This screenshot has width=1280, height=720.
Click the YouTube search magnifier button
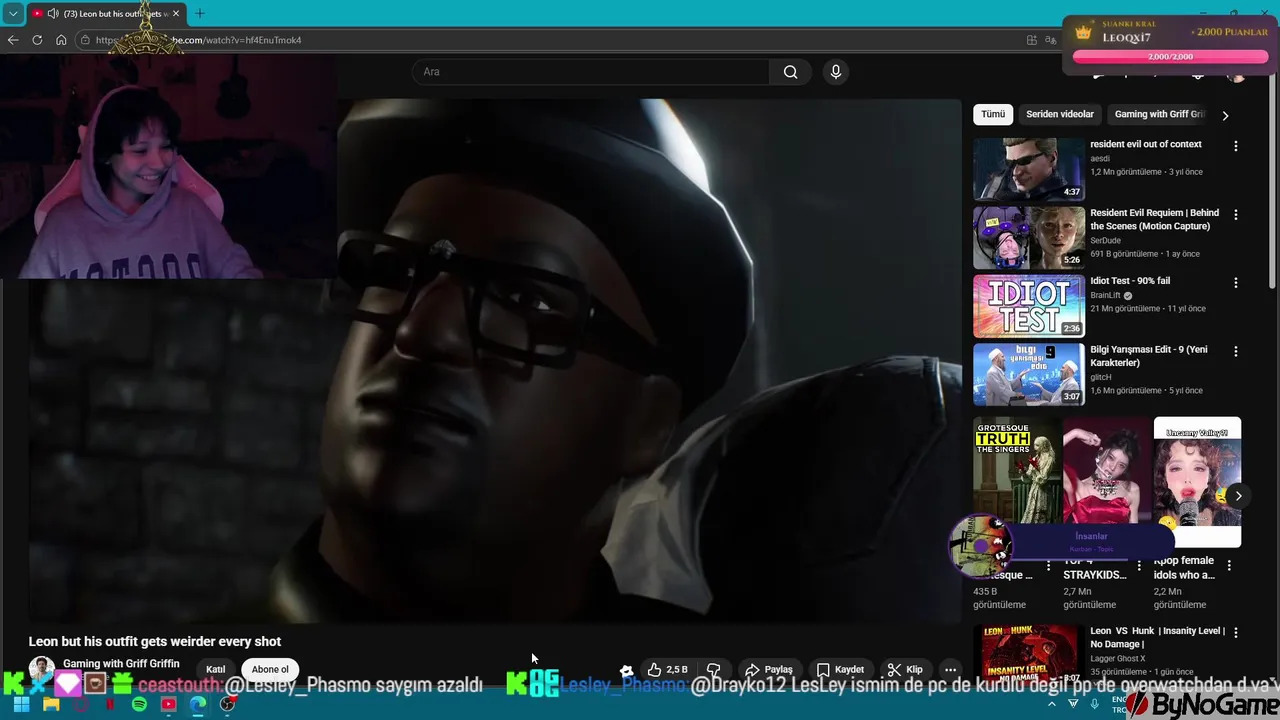[790, 72]
